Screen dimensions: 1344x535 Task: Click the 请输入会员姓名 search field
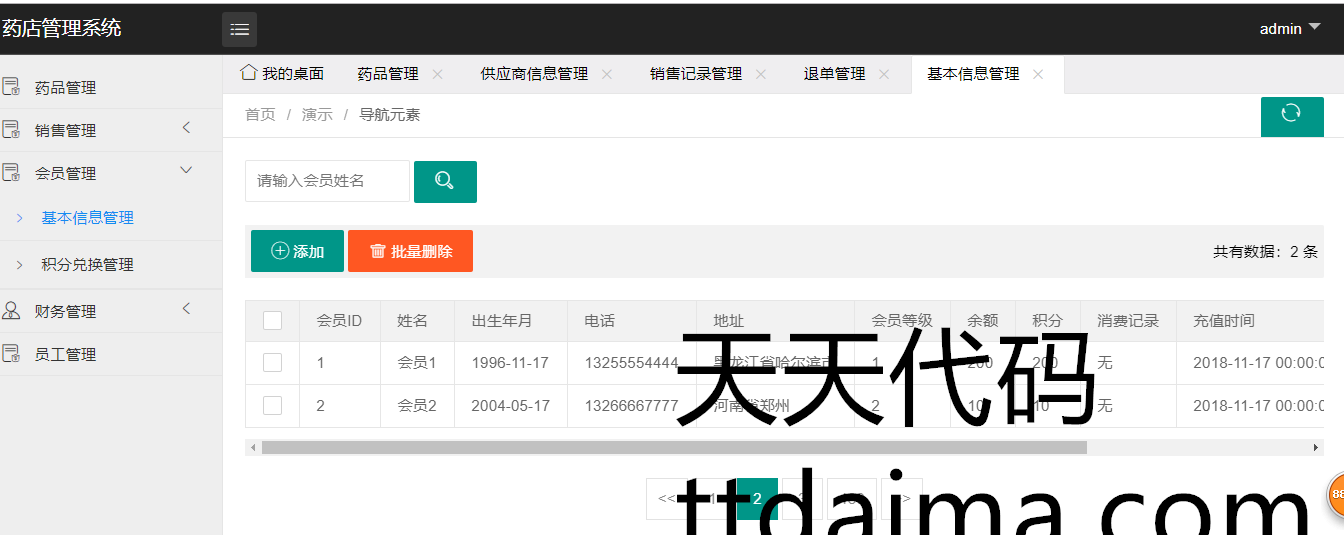pyautogui.click(x=327, y=181)
